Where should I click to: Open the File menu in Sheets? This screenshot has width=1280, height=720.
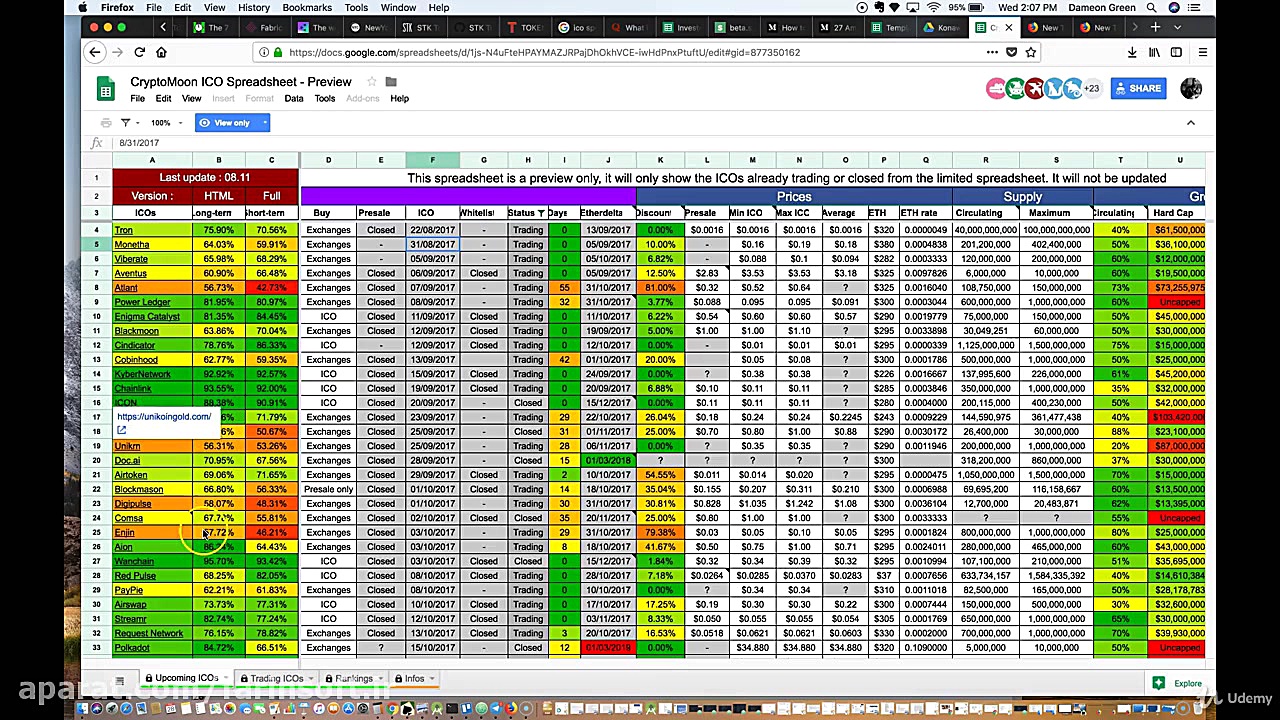(137, 99)
